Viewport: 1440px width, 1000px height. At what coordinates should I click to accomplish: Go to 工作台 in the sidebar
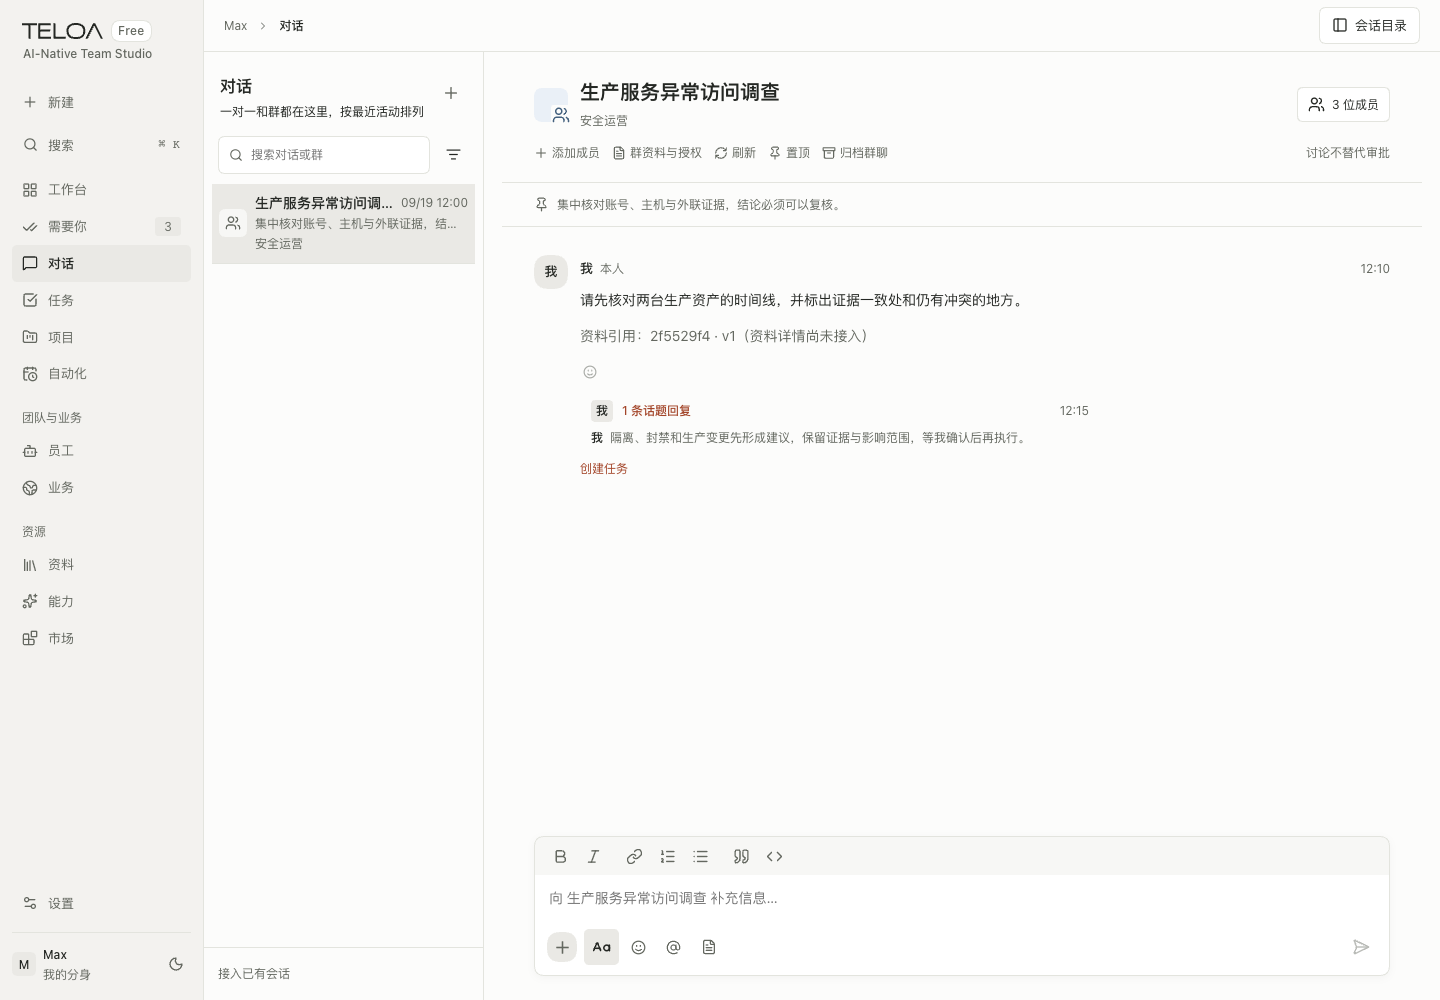[x=101, y=190]
